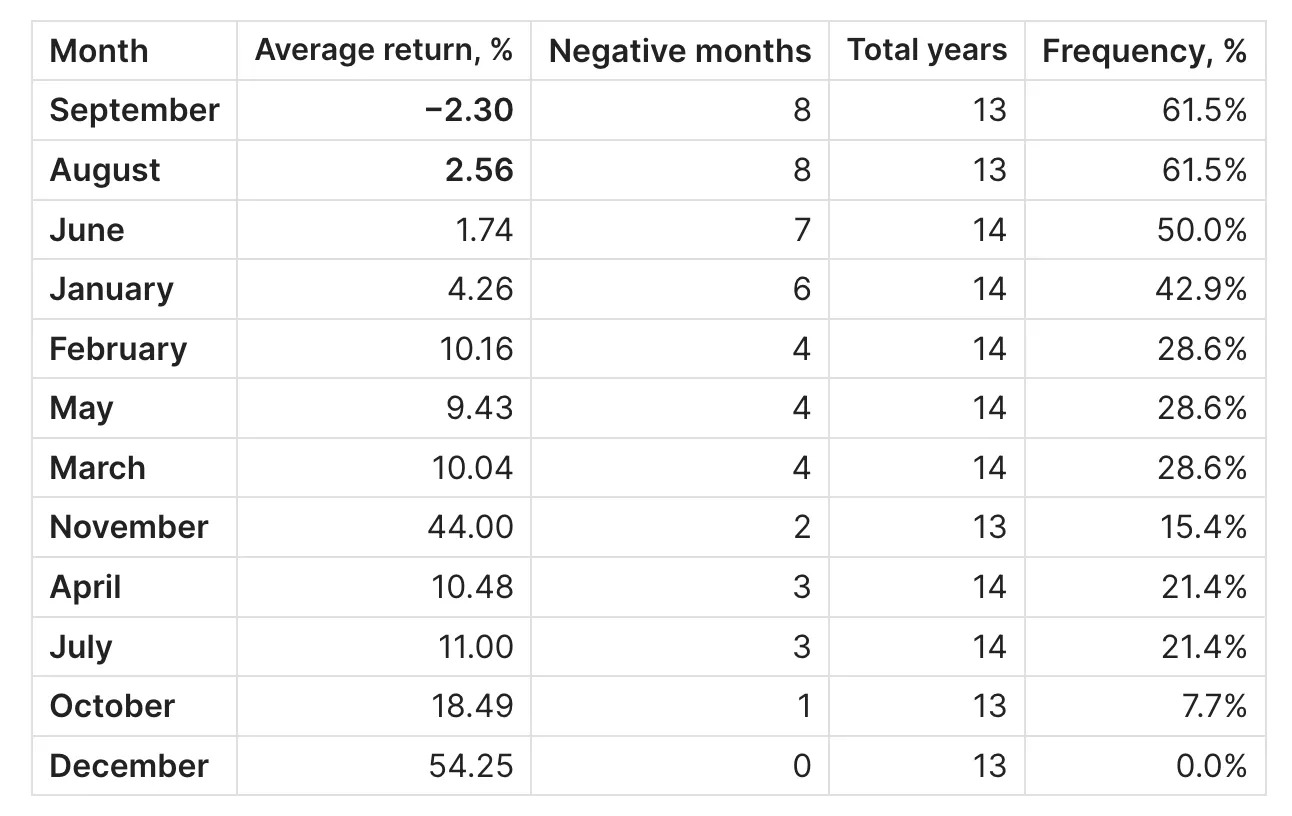Select the June month cell
1292x816 pixels.
coord(87,230)
